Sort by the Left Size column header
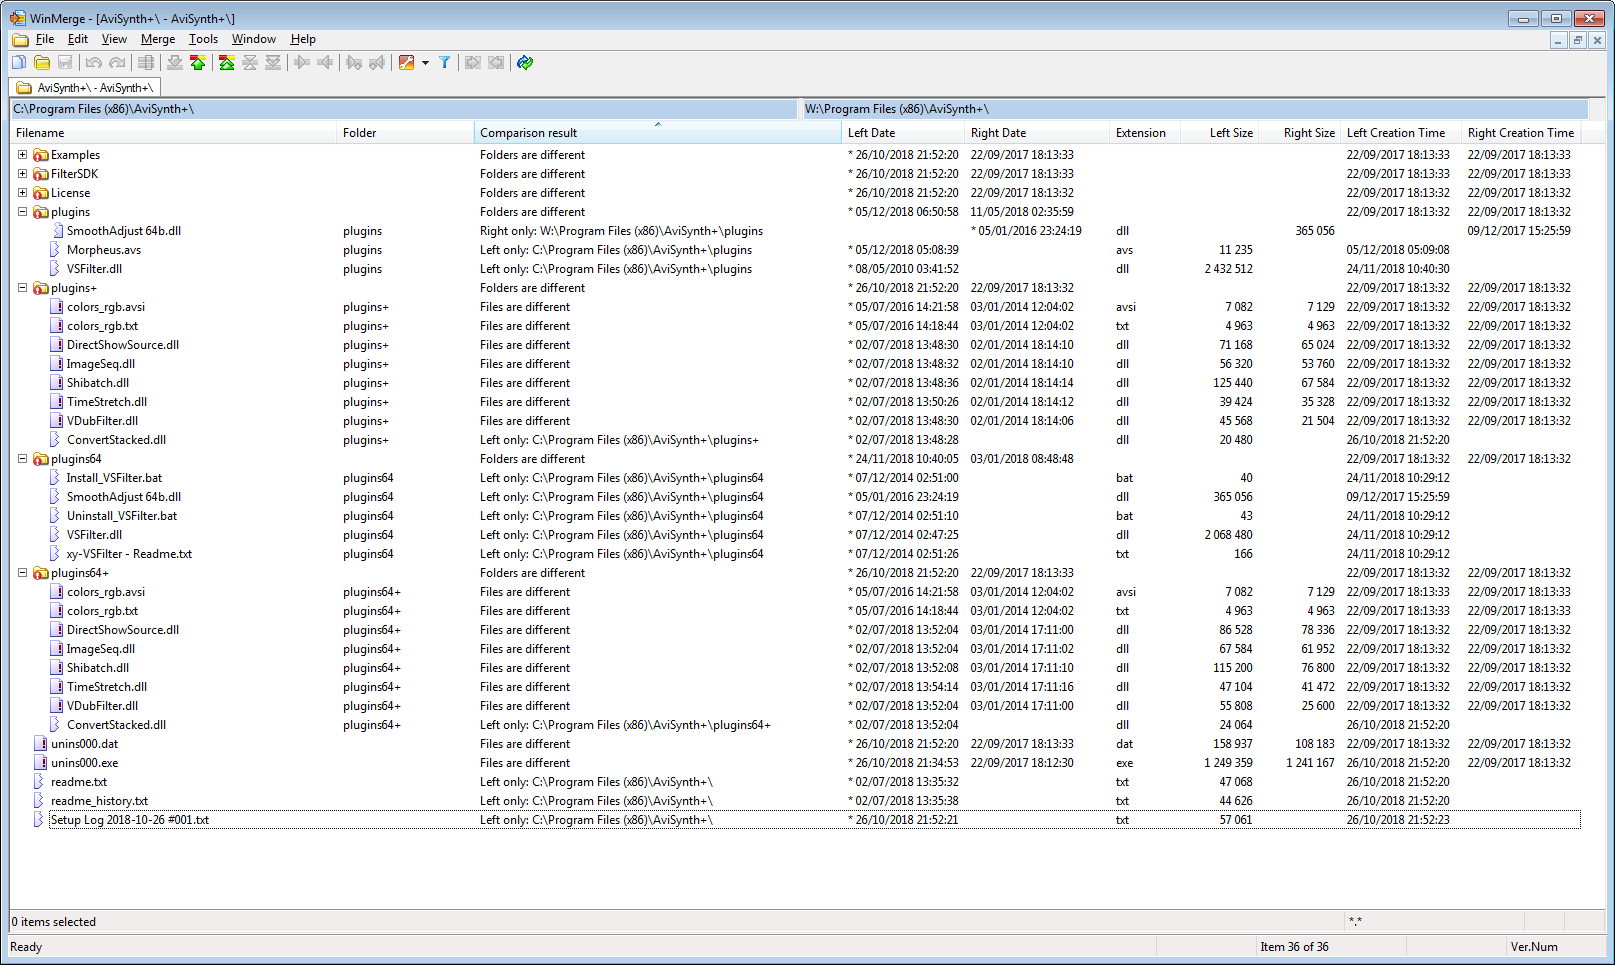 point(1218,133)
